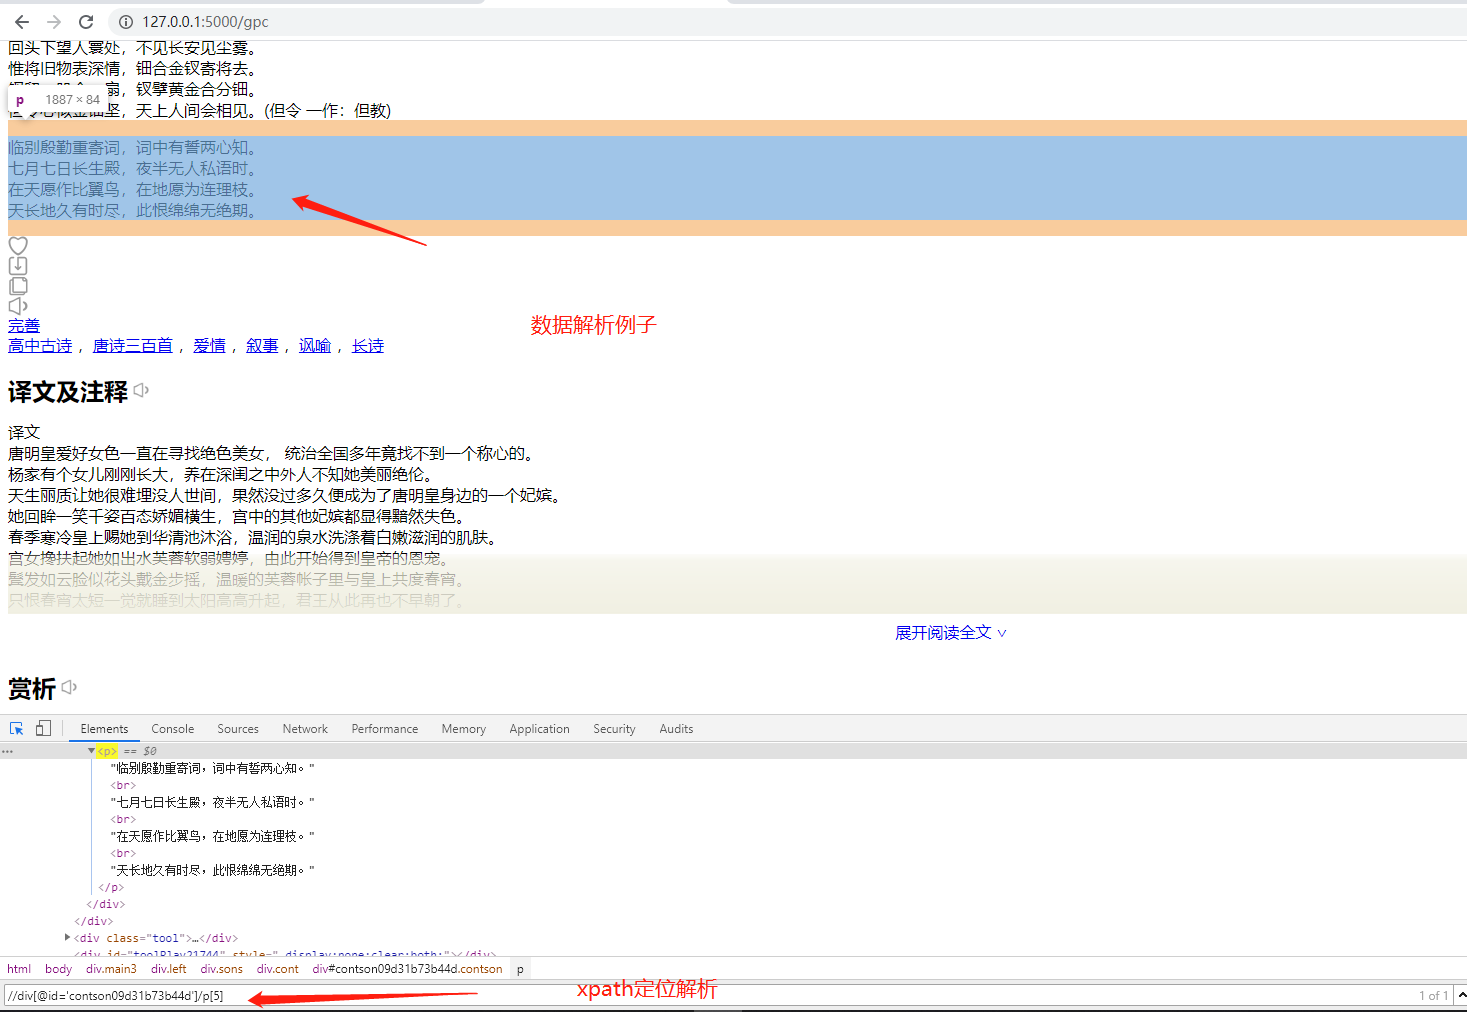Click div.sons in the DOM breadcrumb
This screenshot has height=1012, width=1467.
pos(222,969)
